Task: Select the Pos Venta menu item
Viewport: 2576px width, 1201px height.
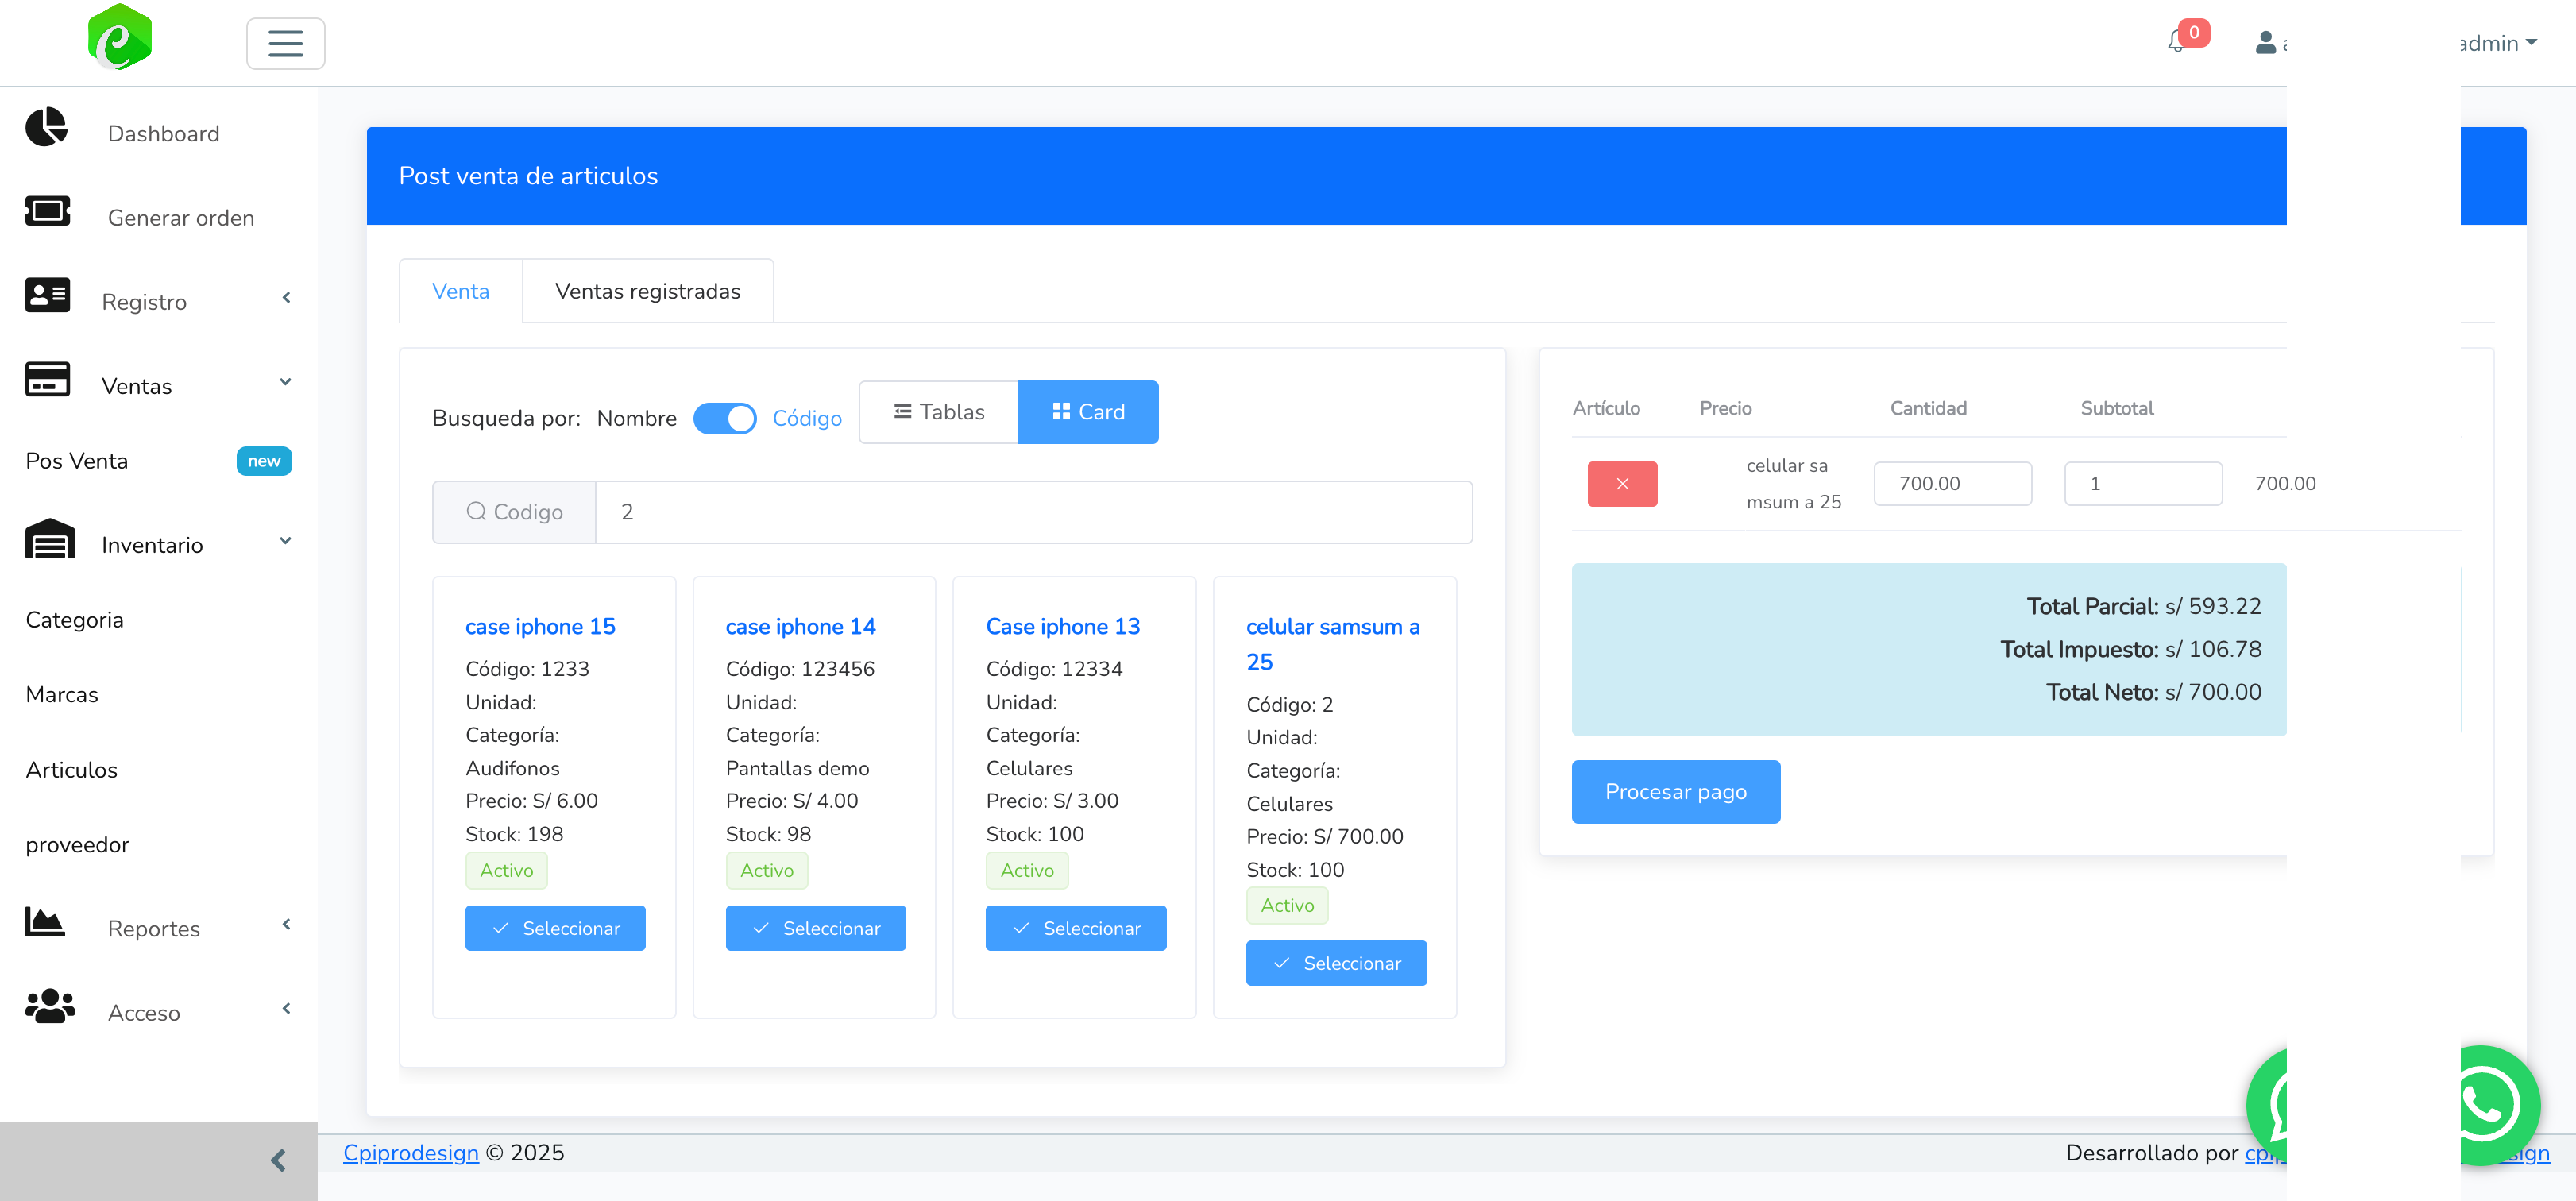Action: [78, 461]
